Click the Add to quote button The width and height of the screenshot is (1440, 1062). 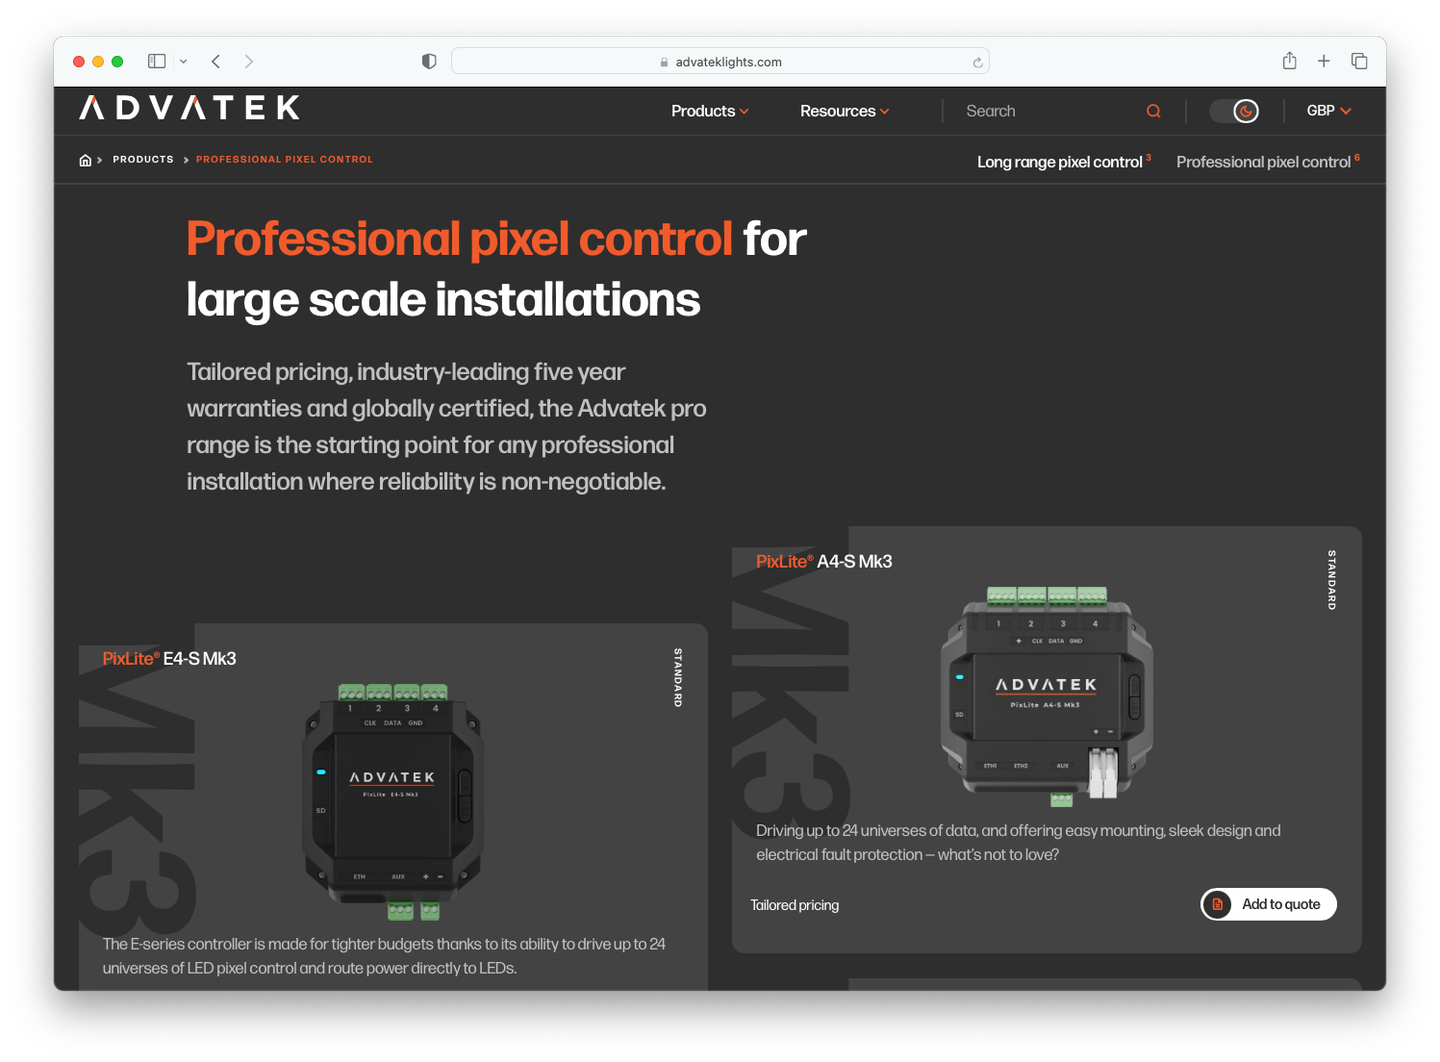pos(1268,904)
